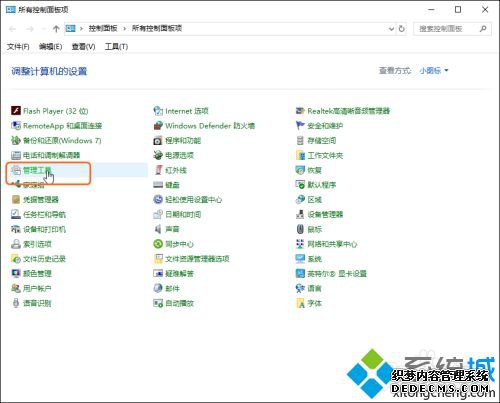Image resolution: width=500 pixels, height=403 pixels.
Task: Open the 查看(V) menu
Action: pyautogui.click(x=83, y=47)
